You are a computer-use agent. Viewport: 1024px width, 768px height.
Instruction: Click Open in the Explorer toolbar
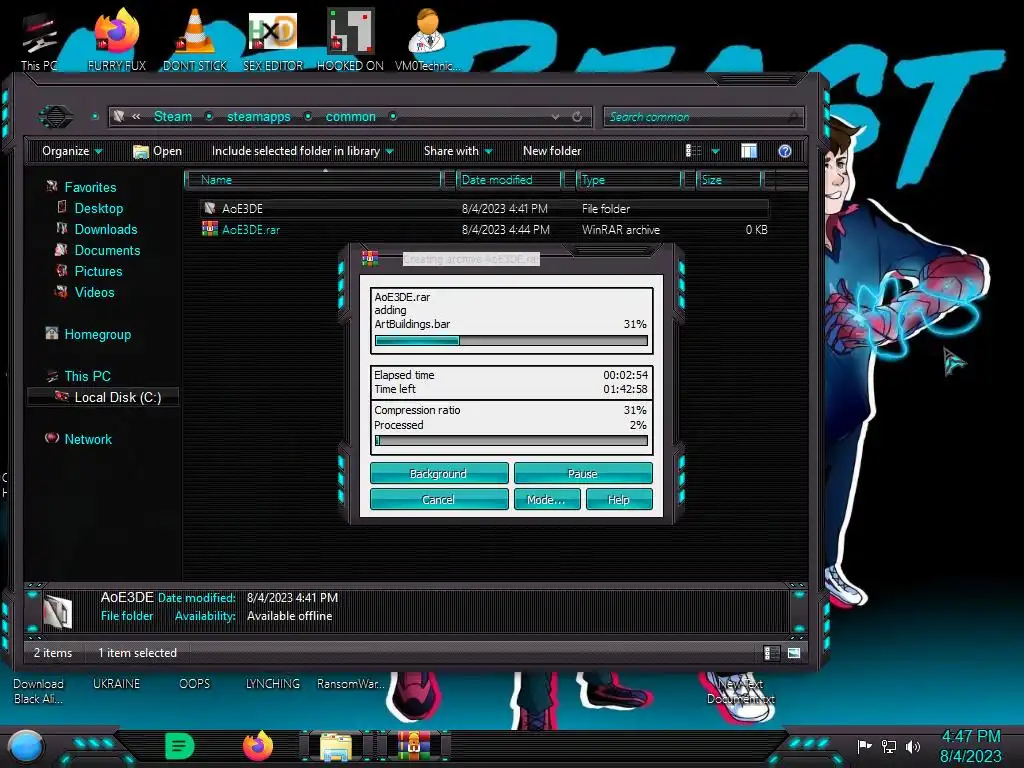(x=157, y=151)
